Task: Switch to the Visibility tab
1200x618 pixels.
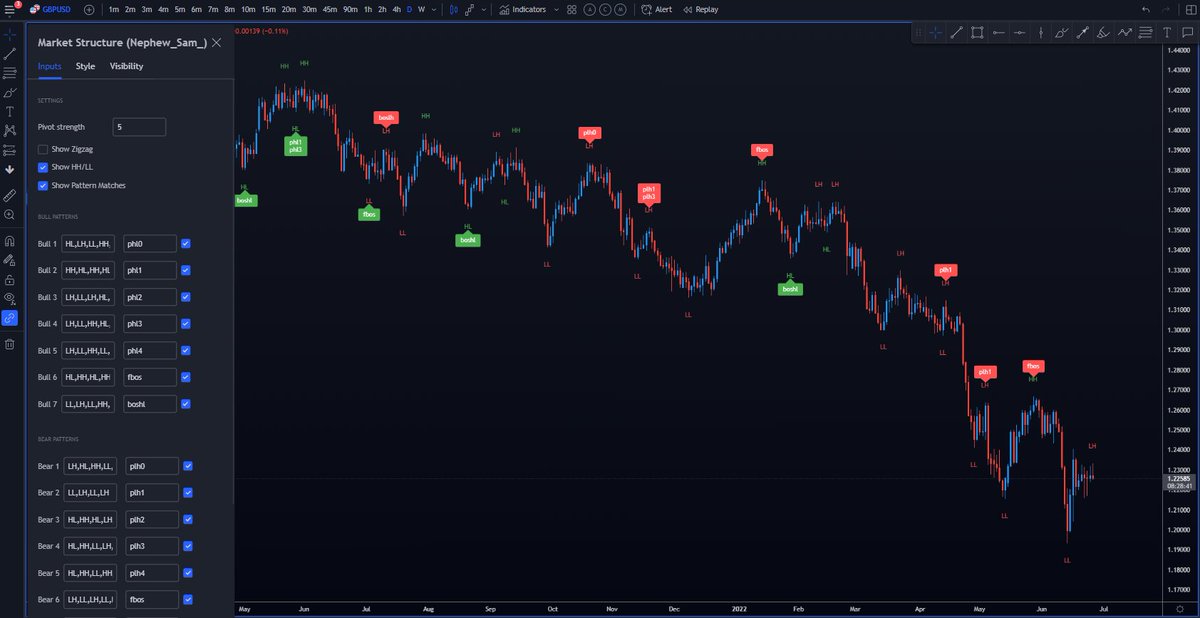Action: (x=126, y=66)
